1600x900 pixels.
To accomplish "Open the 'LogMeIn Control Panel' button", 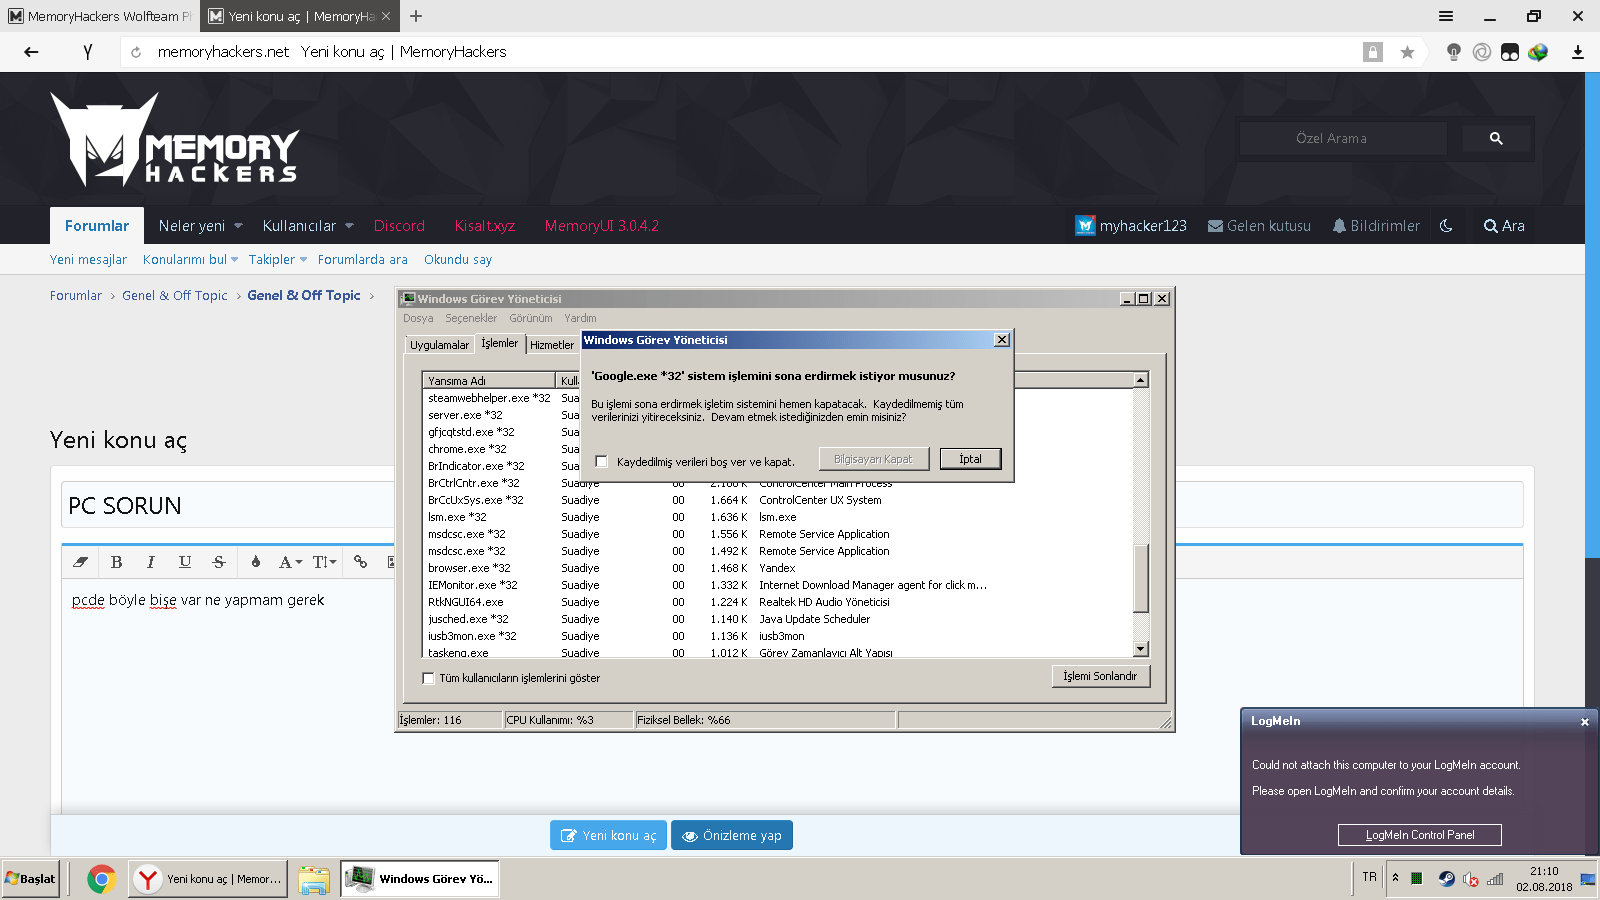I will coord(1420,835).
